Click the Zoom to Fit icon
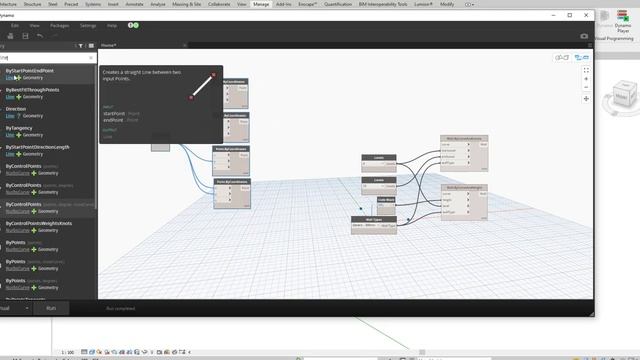The image size is (640, 360). coord(586,70)
